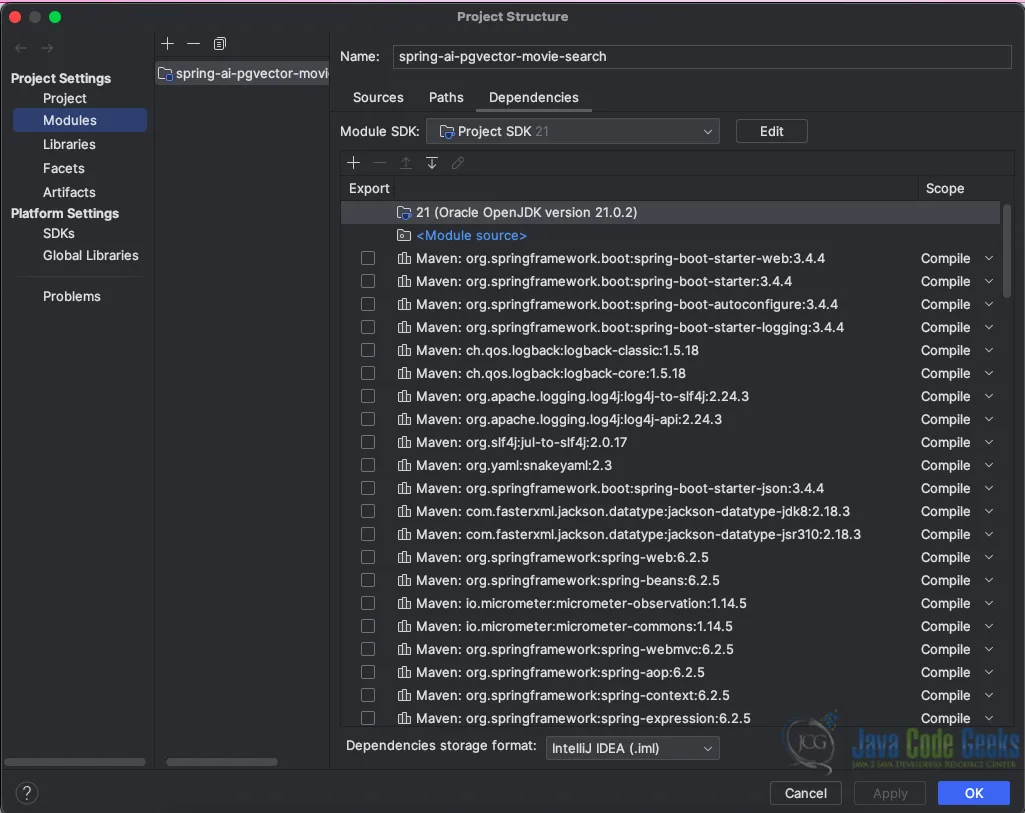Select the Module source row
Viewport: 1025px width, 813px height.
[x=670, y=235]
